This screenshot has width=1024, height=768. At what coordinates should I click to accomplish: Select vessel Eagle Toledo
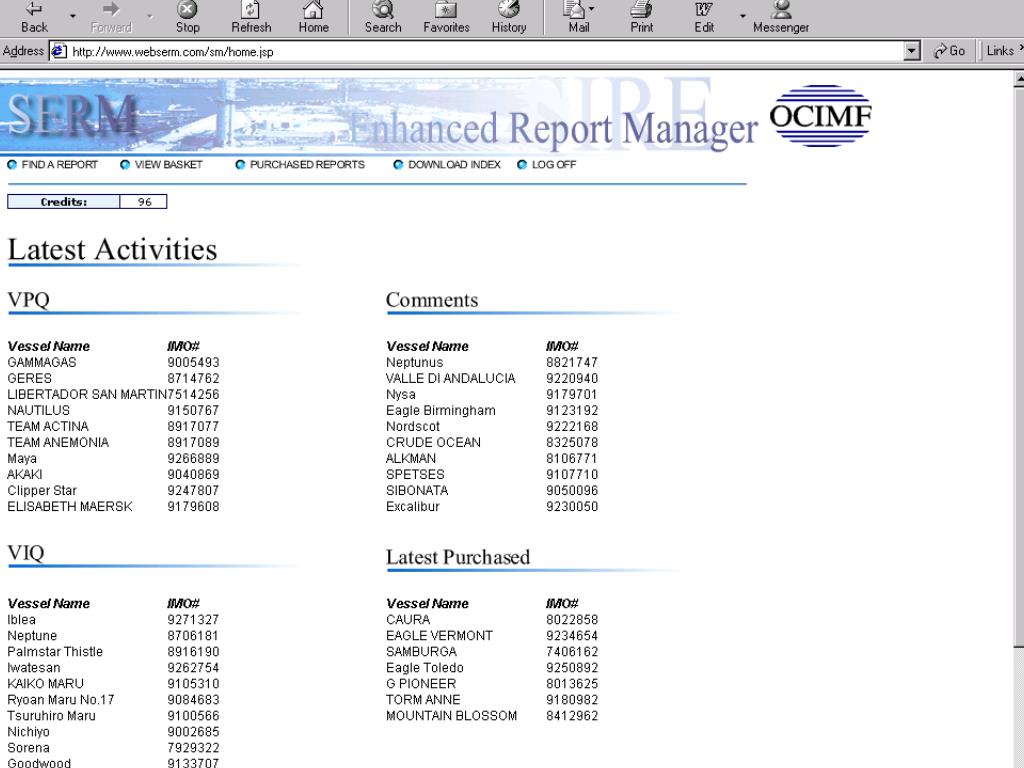[x=425, y=668]
